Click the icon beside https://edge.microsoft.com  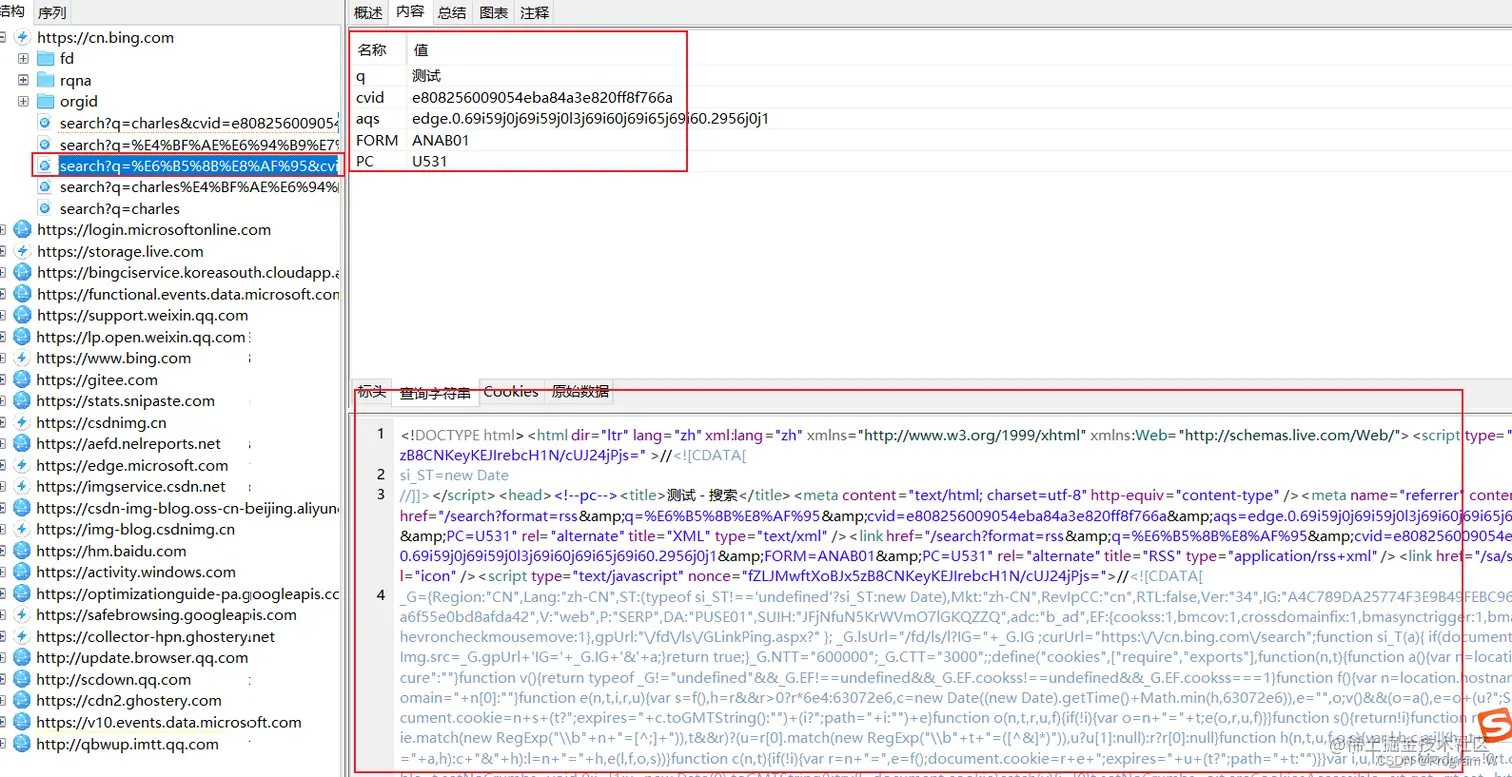[22, 465]
